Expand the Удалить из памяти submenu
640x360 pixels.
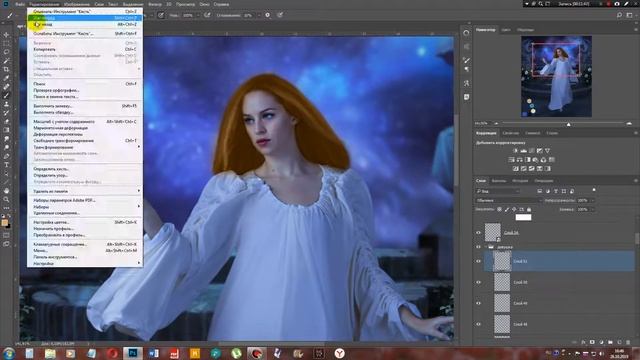[x=85, y=191]
